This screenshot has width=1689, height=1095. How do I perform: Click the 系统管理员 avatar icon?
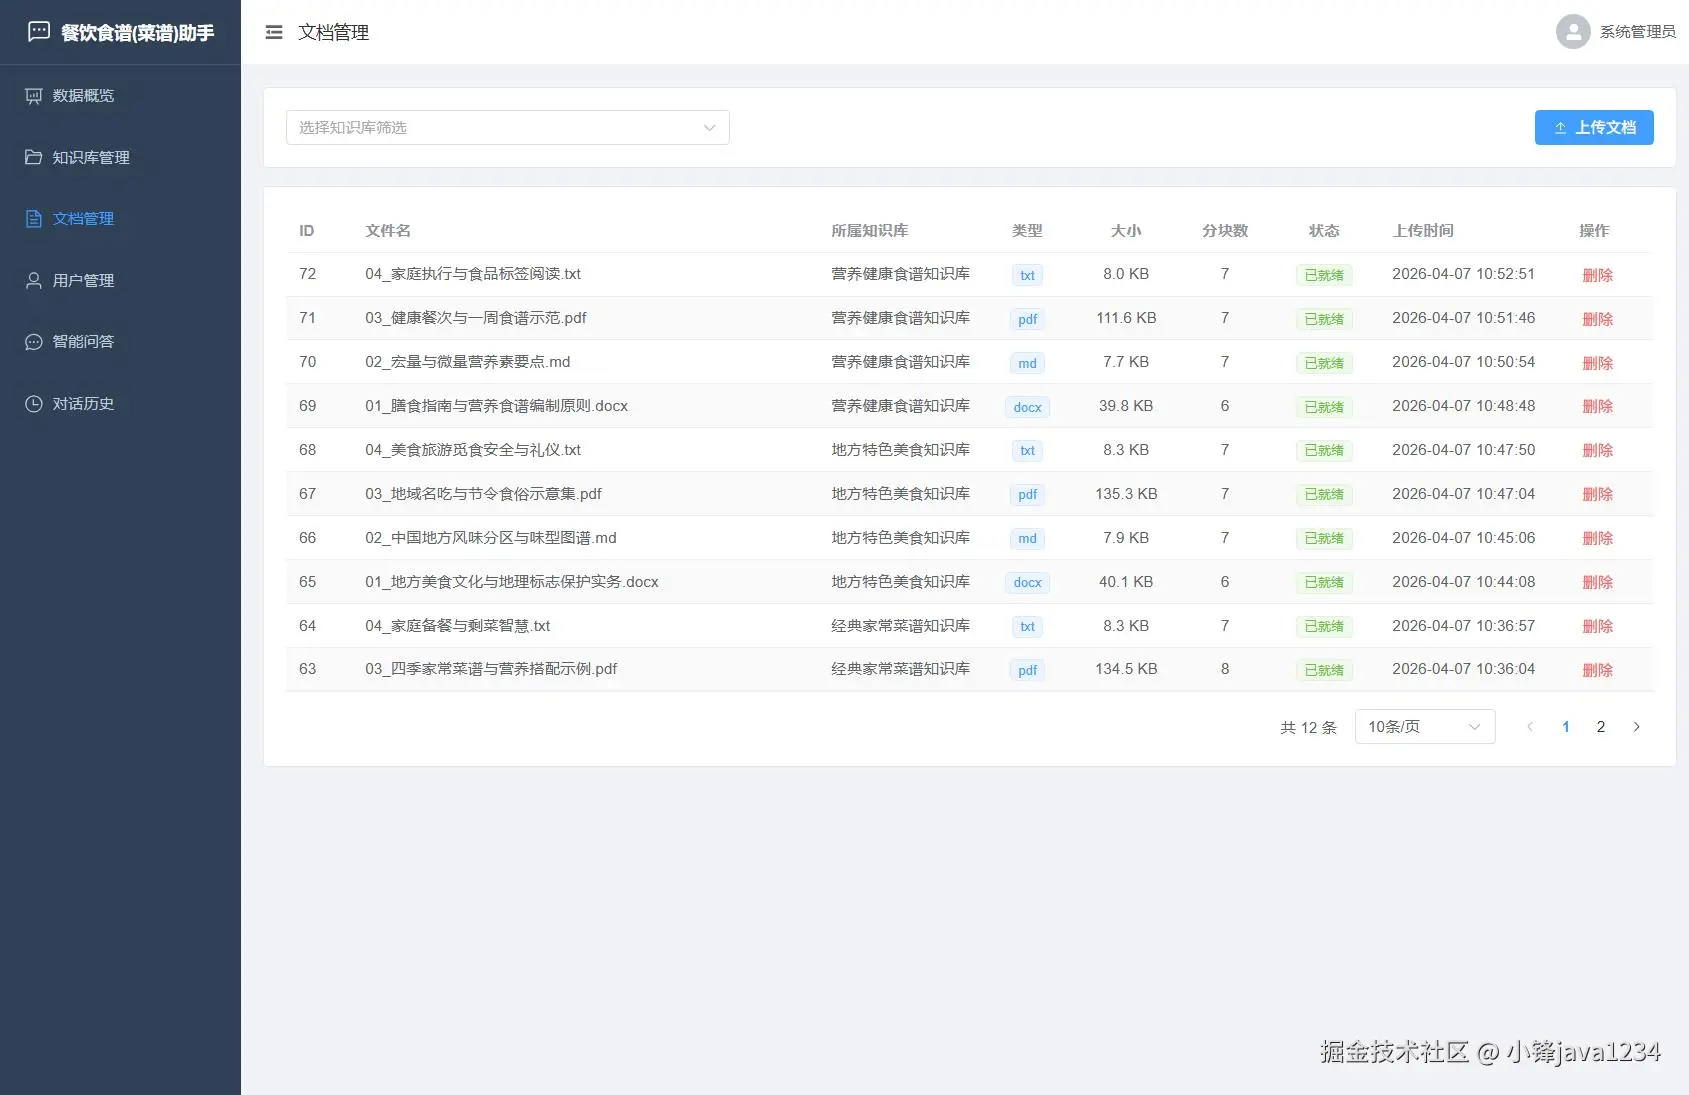(1573, 32)
